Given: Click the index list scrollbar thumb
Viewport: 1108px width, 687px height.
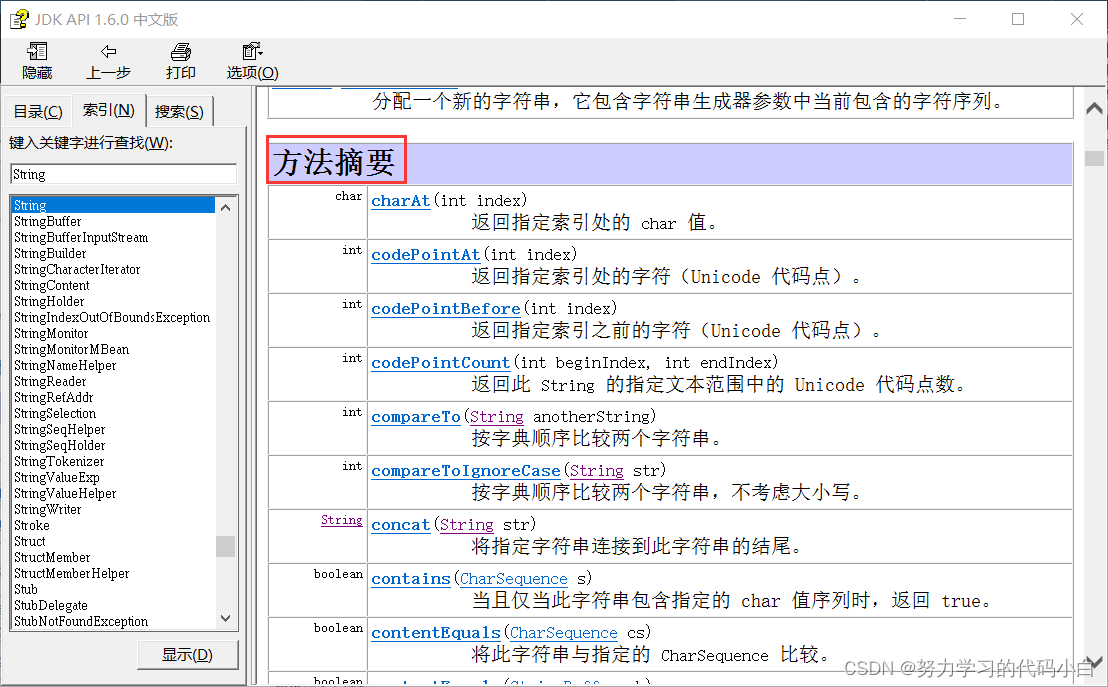Looking at the screenshot, I should pyautogui.click(x=225, y=546).
